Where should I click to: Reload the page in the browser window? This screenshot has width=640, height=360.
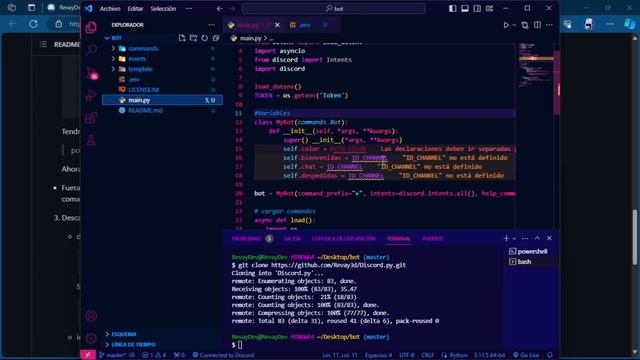[33, 24]
